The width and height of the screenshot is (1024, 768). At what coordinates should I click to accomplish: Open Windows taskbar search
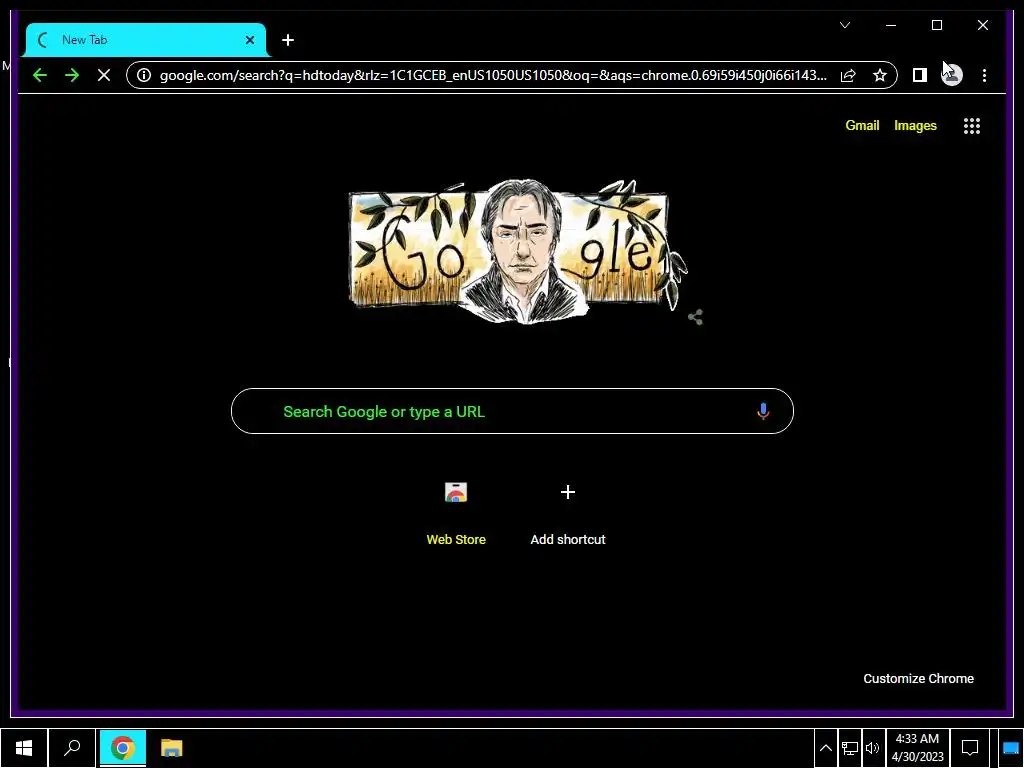coord(72,748)
